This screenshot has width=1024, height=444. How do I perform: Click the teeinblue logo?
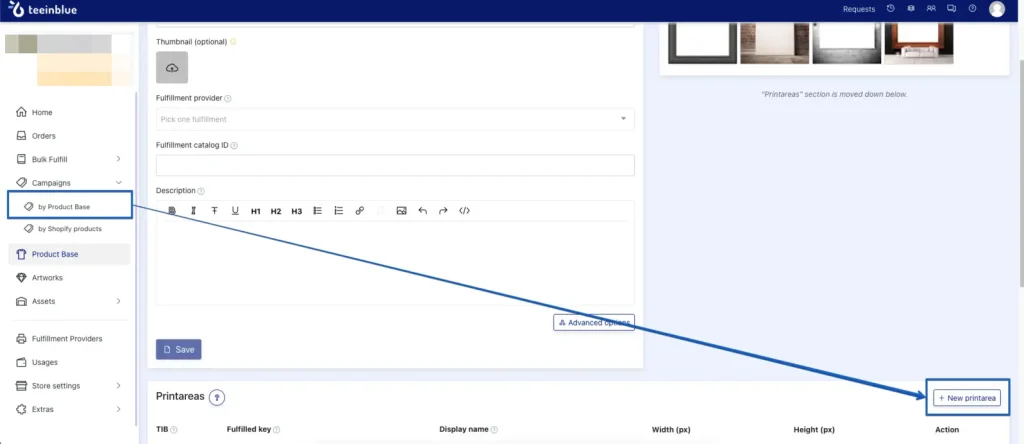43,9
